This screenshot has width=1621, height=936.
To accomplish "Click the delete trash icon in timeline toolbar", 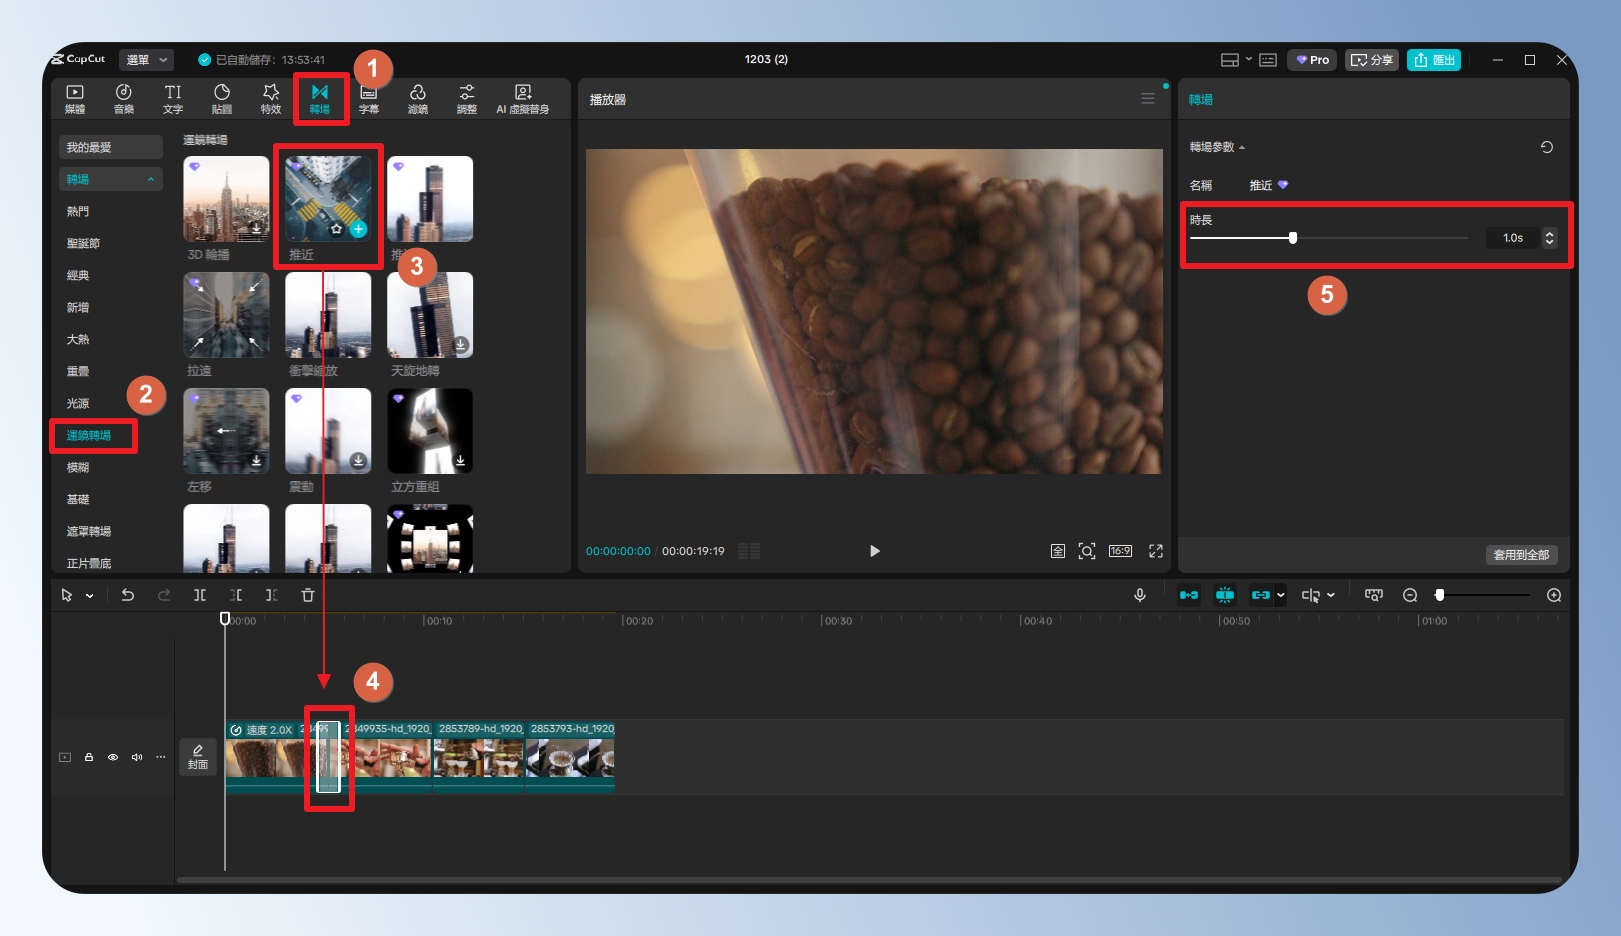I will tap(308, 595).
